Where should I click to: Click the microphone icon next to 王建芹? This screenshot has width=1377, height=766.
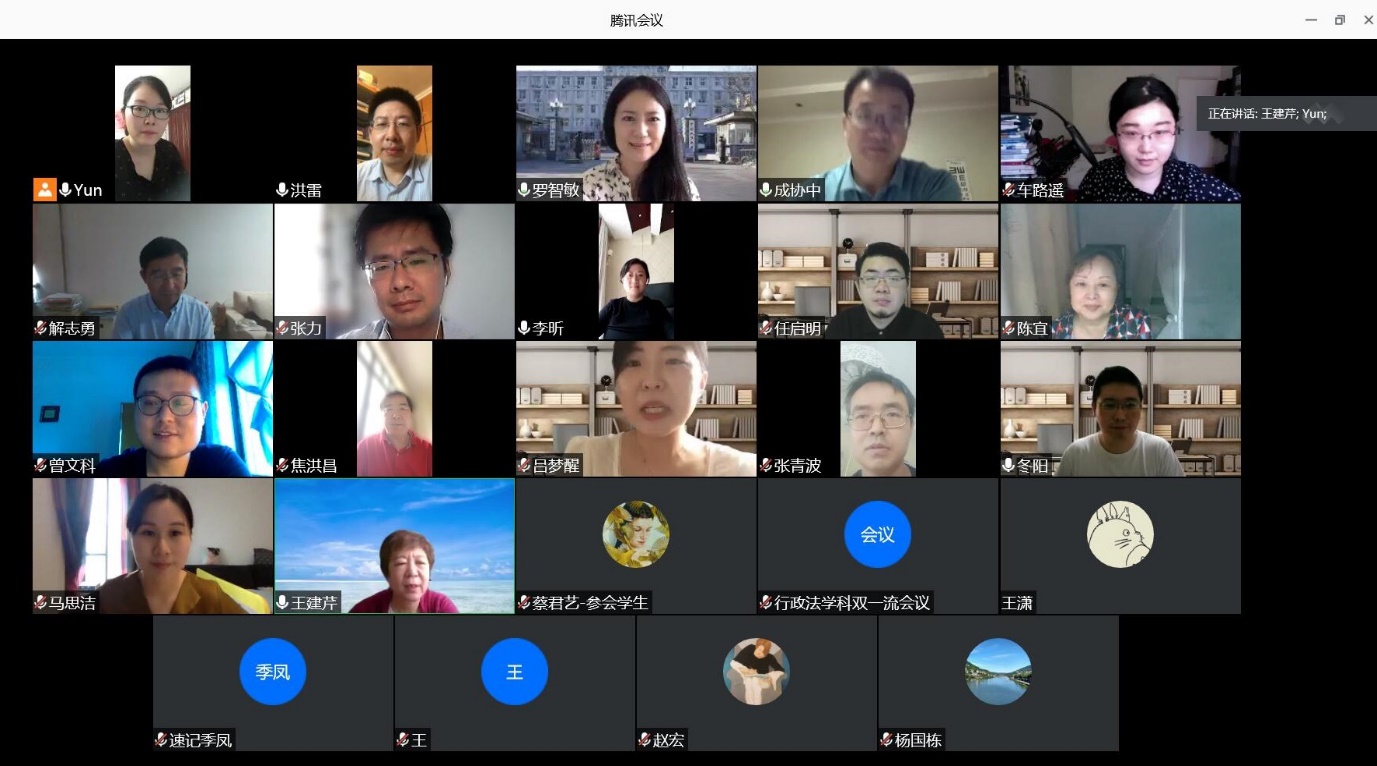[283, 603]
